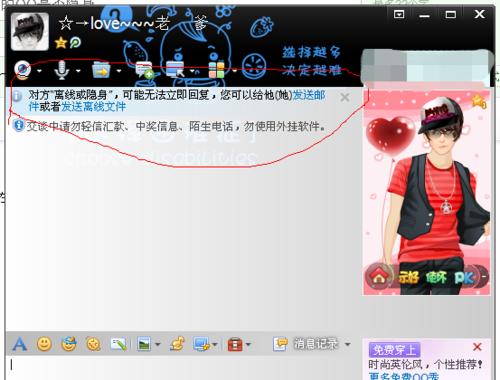Open 消息记录 message history

306,344
